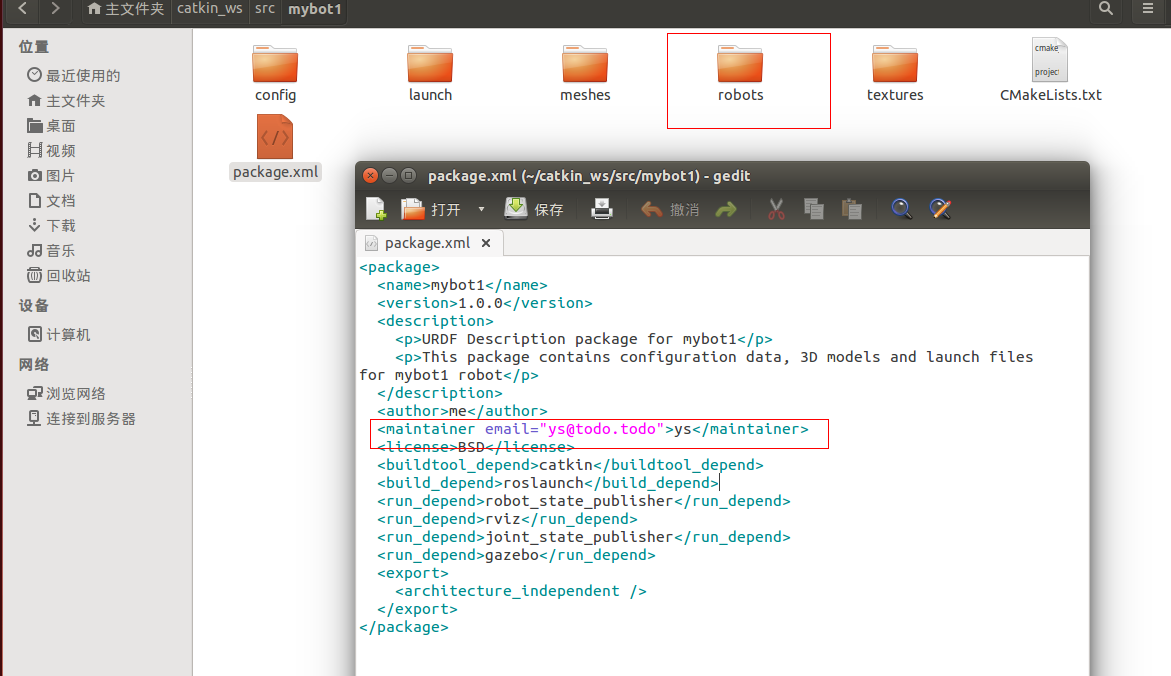Select the config folder

coord(275,73)
